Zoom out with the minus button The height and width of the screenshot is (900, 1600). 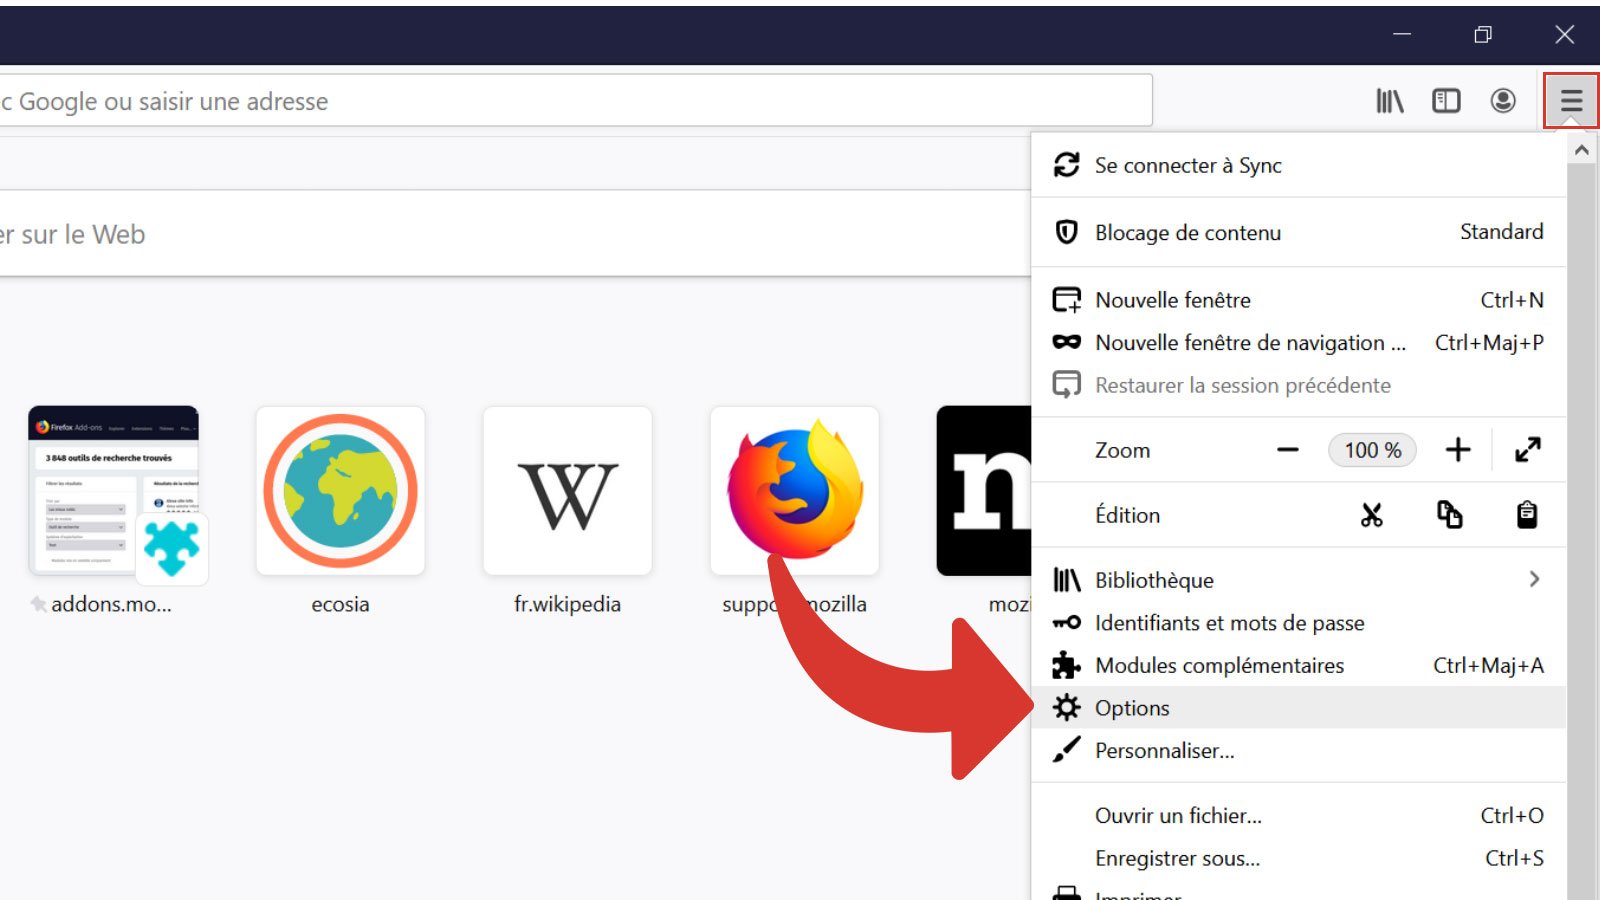click(x=1287, y=449)
